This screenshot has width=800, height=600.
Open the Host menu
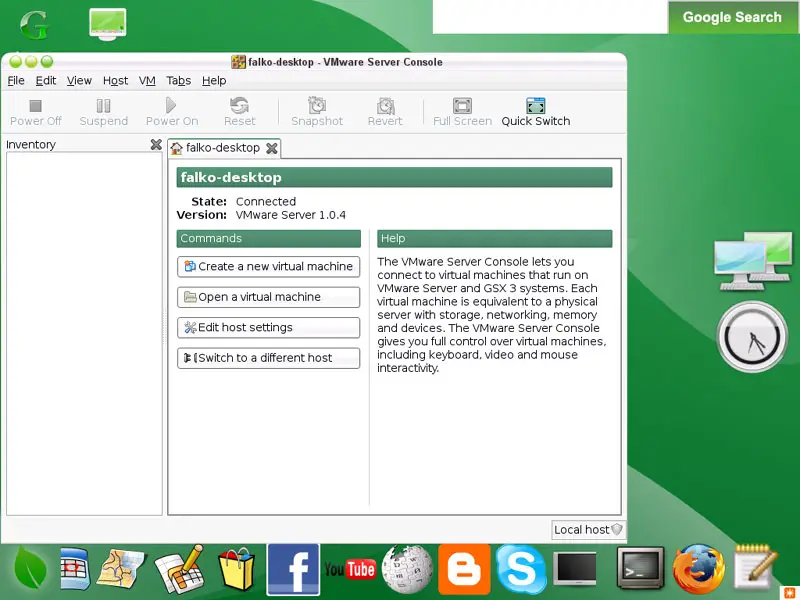(x=115, y=81)
